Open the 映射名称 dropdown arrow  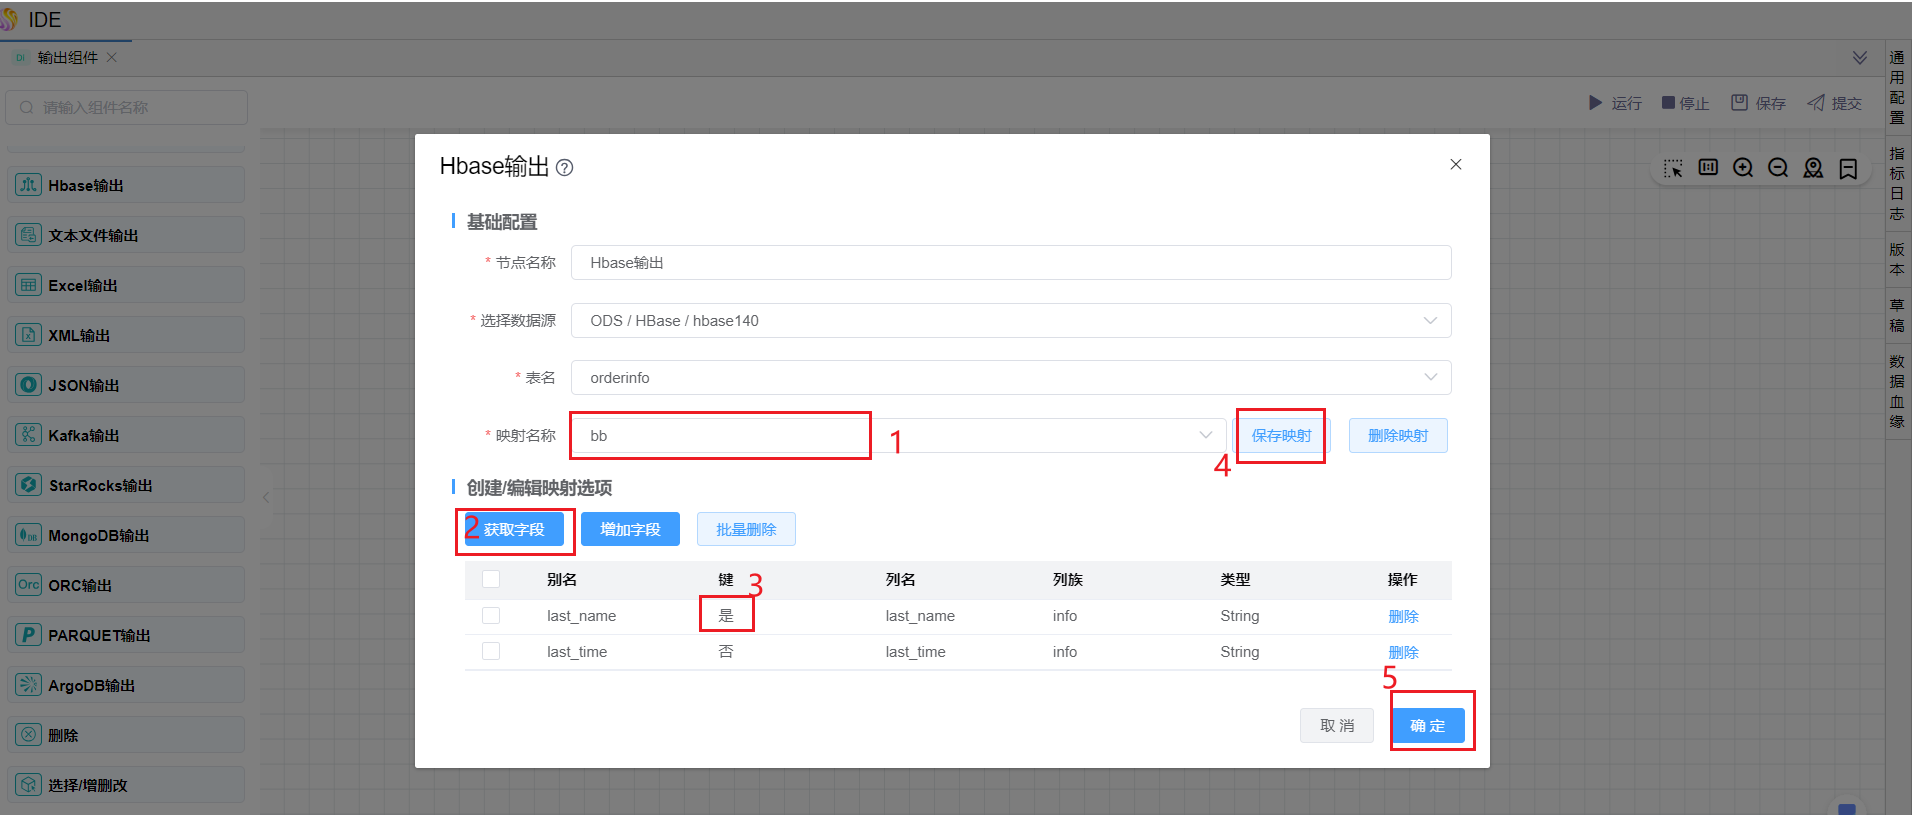[1205, 435]
